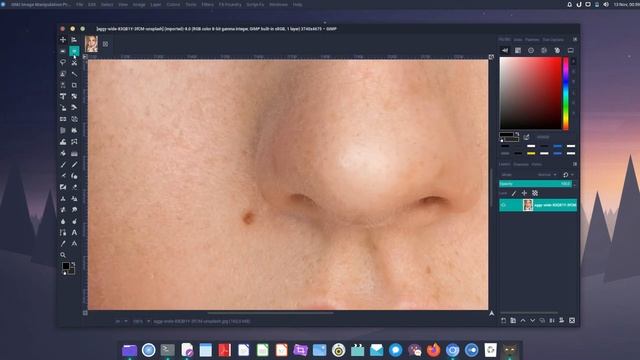Delete the layer with the bottom-right button
This screenshot has width=640, height=360.
coord(572,321)
